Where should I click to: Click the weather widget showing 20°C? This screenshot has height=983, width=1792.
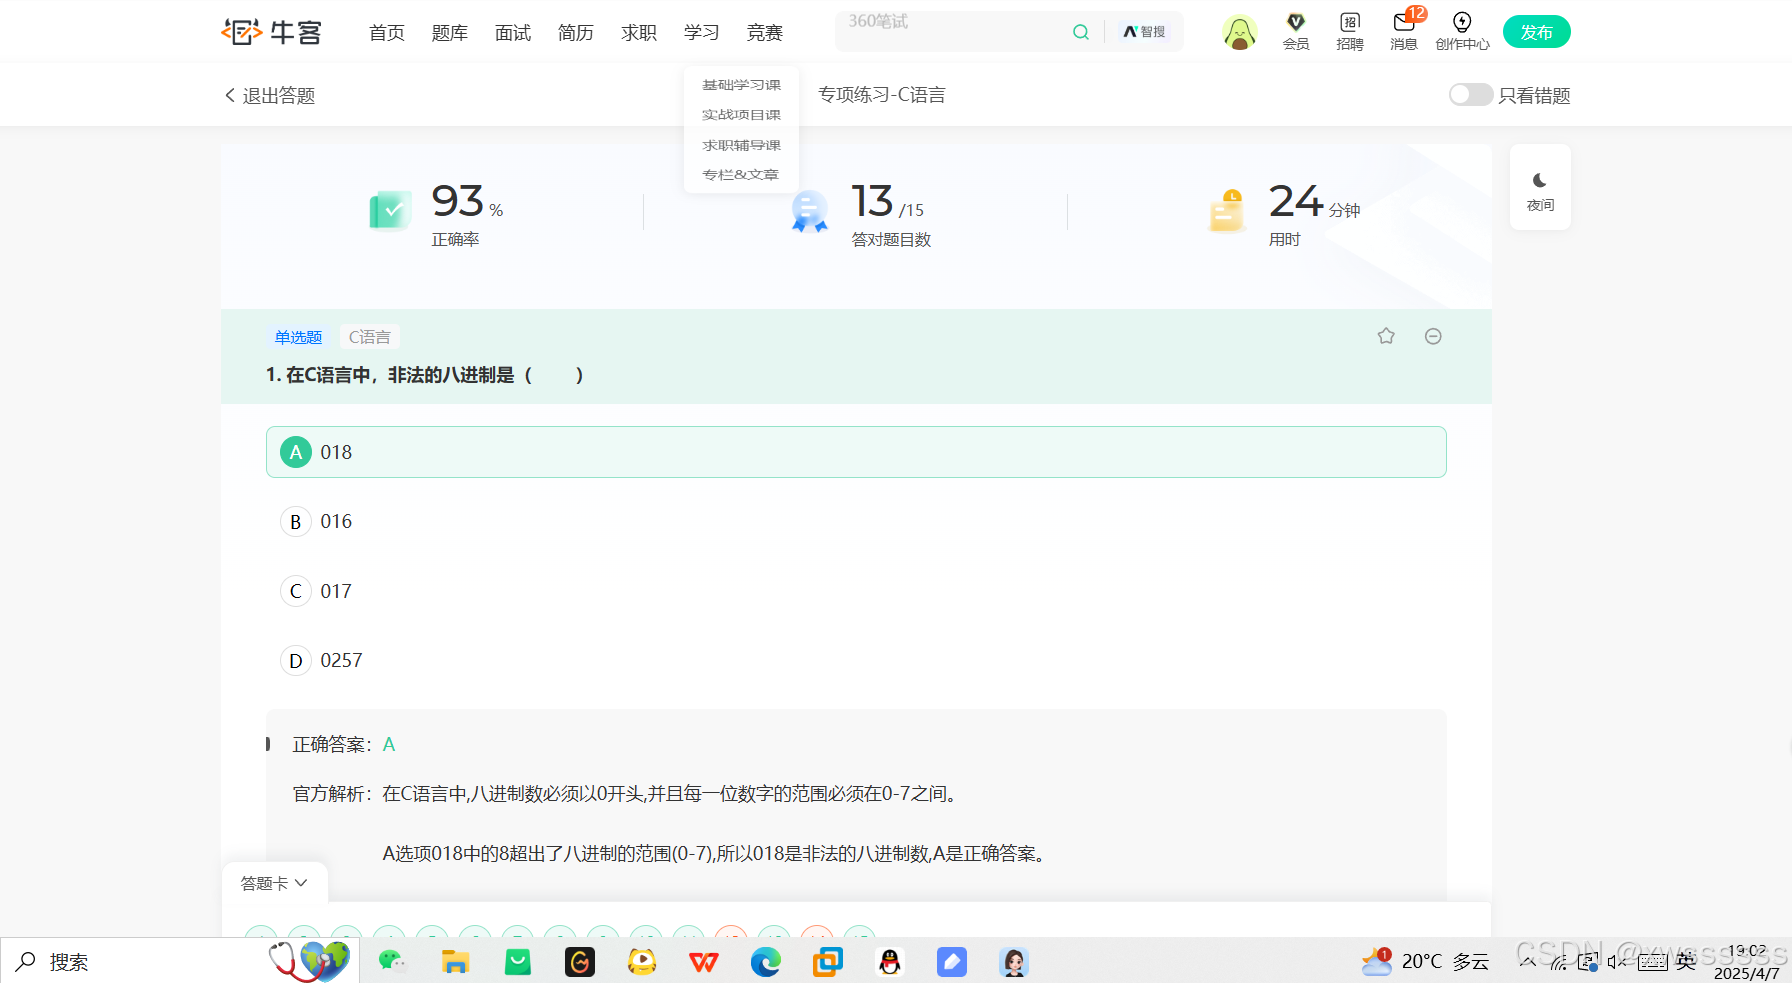1426,961
